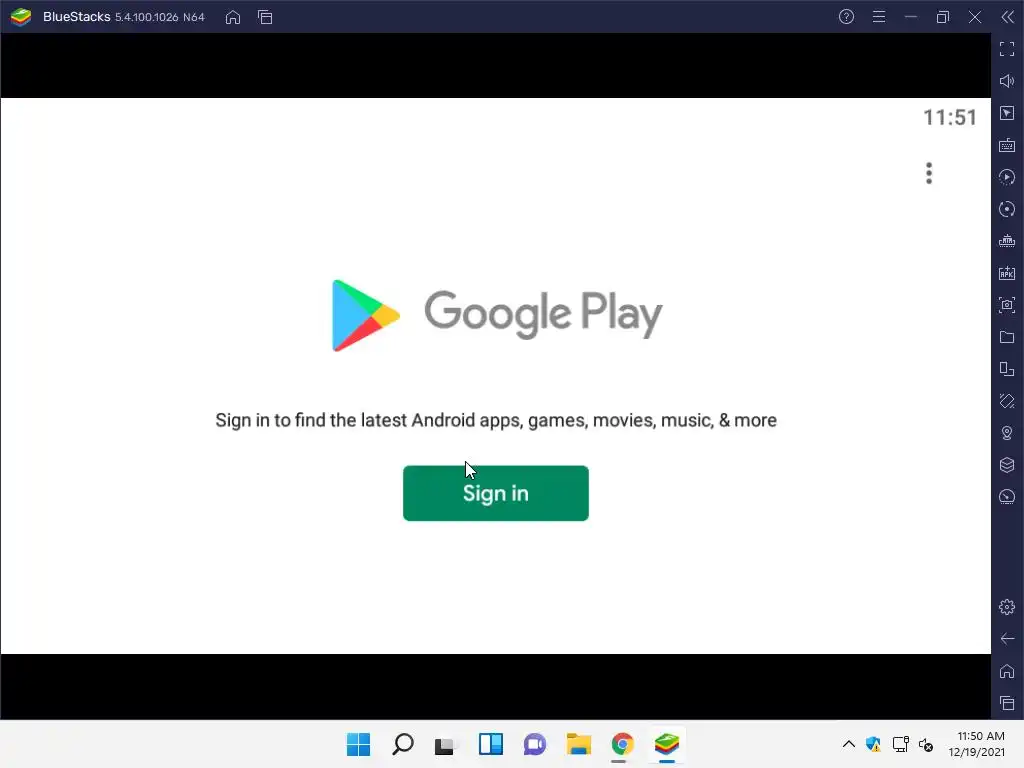The width and height of the screenshot is (1024, 768).
Task: Click the sync operations circular icon
Action: click(x=1007, y=209)
